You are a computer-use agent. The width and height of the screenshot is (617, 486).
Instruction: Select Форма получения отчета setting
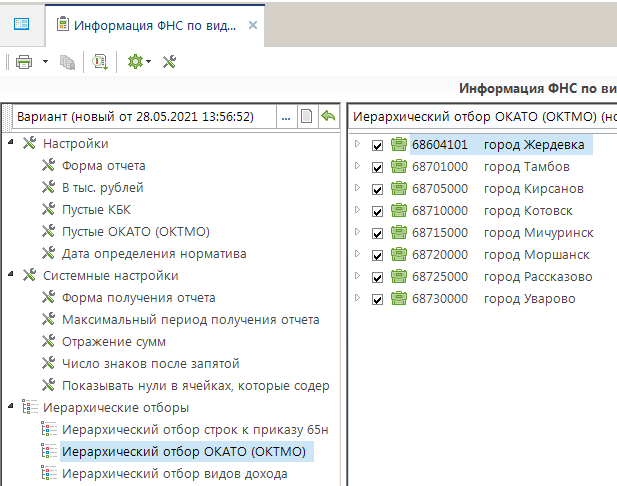(139, 298)
